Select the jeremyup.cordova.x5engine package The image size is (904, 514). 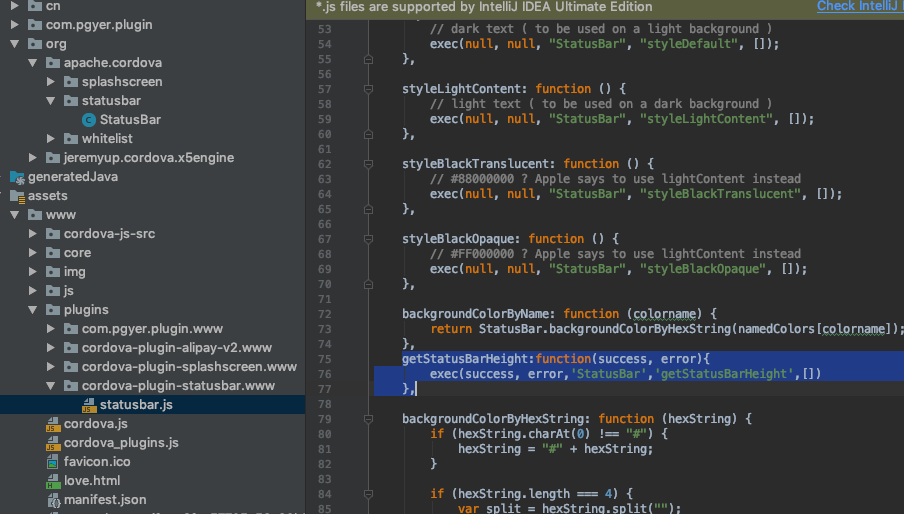148,158
